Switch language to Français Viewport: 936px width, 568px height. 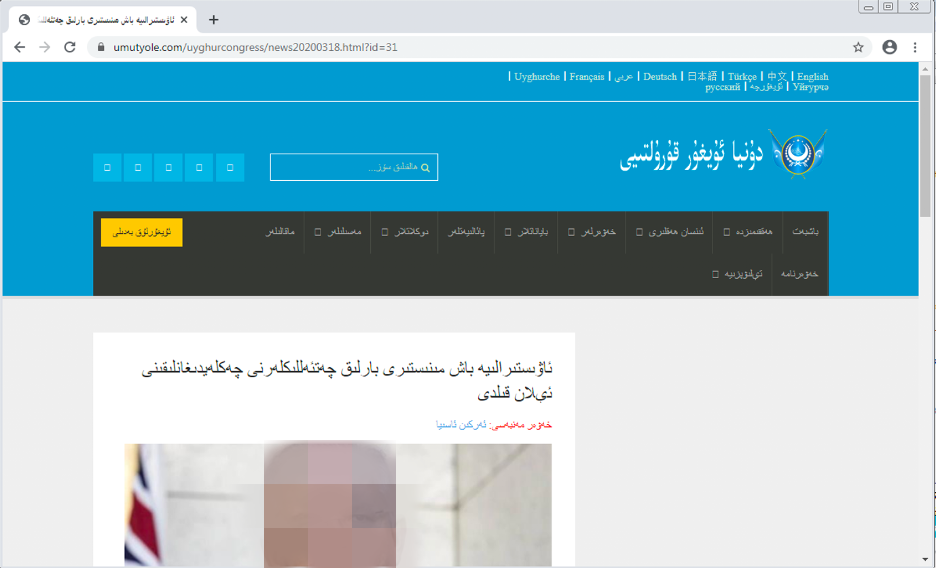click(587, 76)
